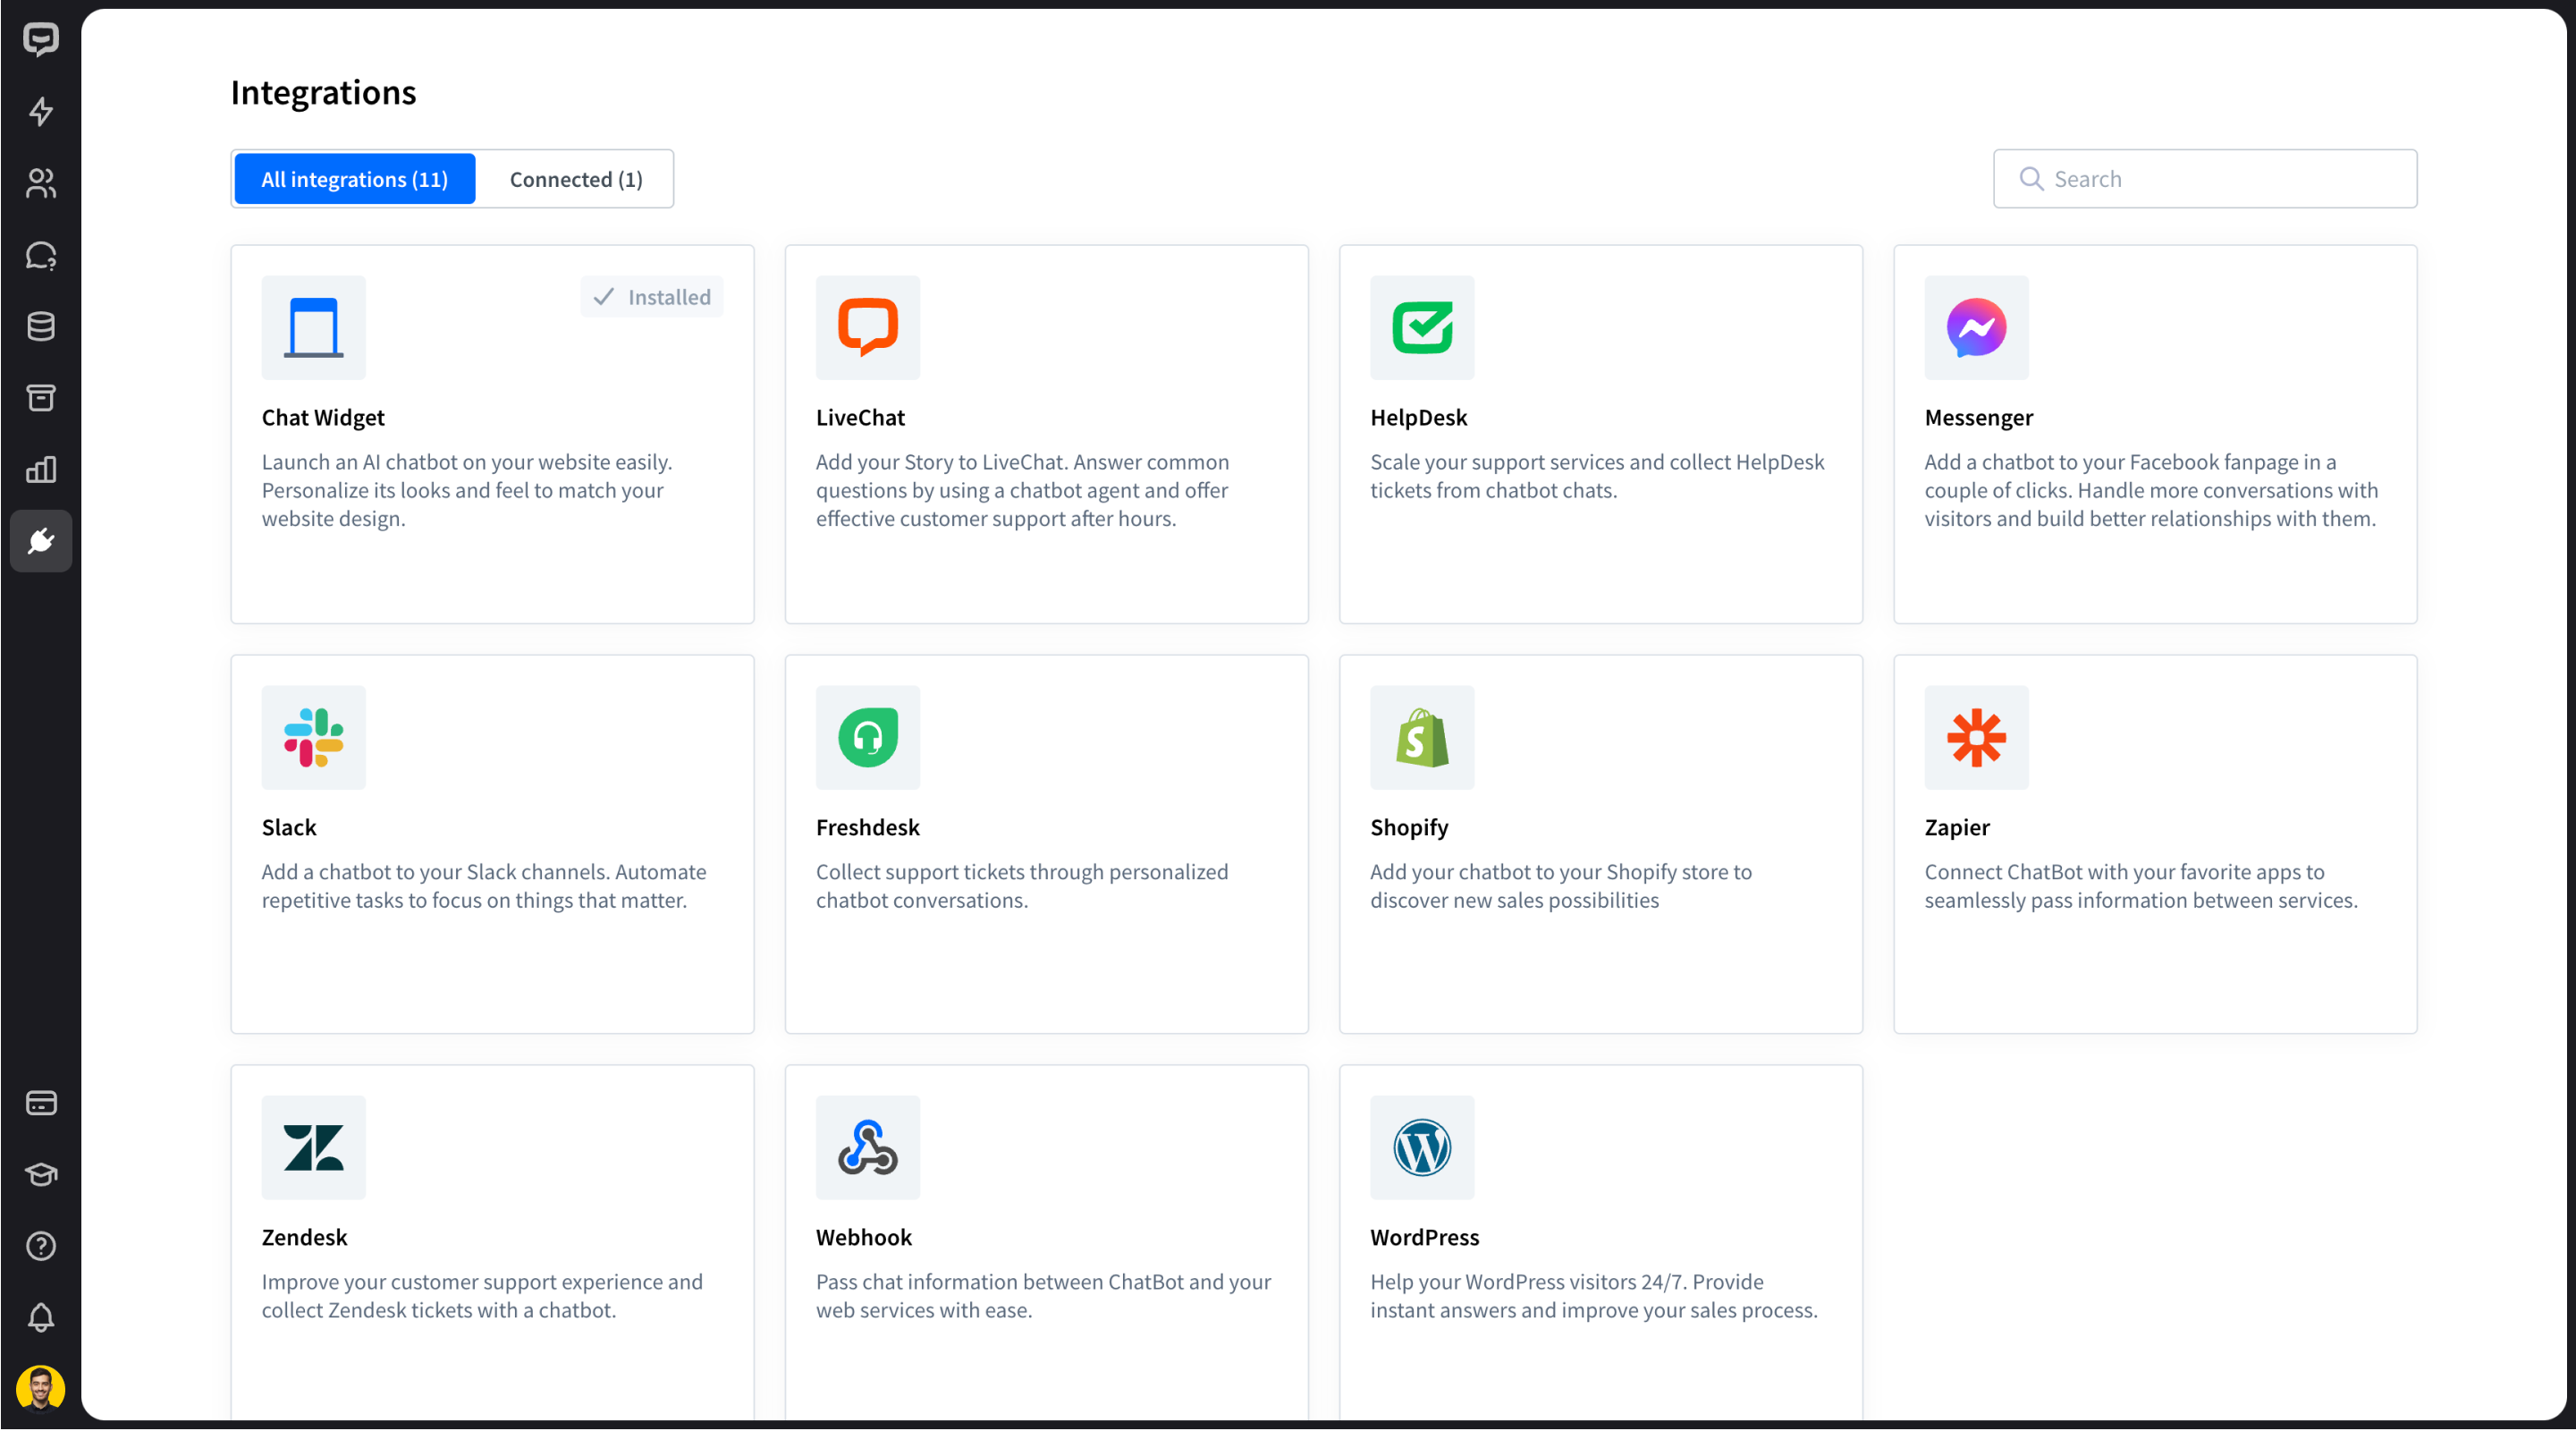This screenshot has width=2576, height=1431.
Task: Click the chat question bubble sidebar icon
Action: 41,256
